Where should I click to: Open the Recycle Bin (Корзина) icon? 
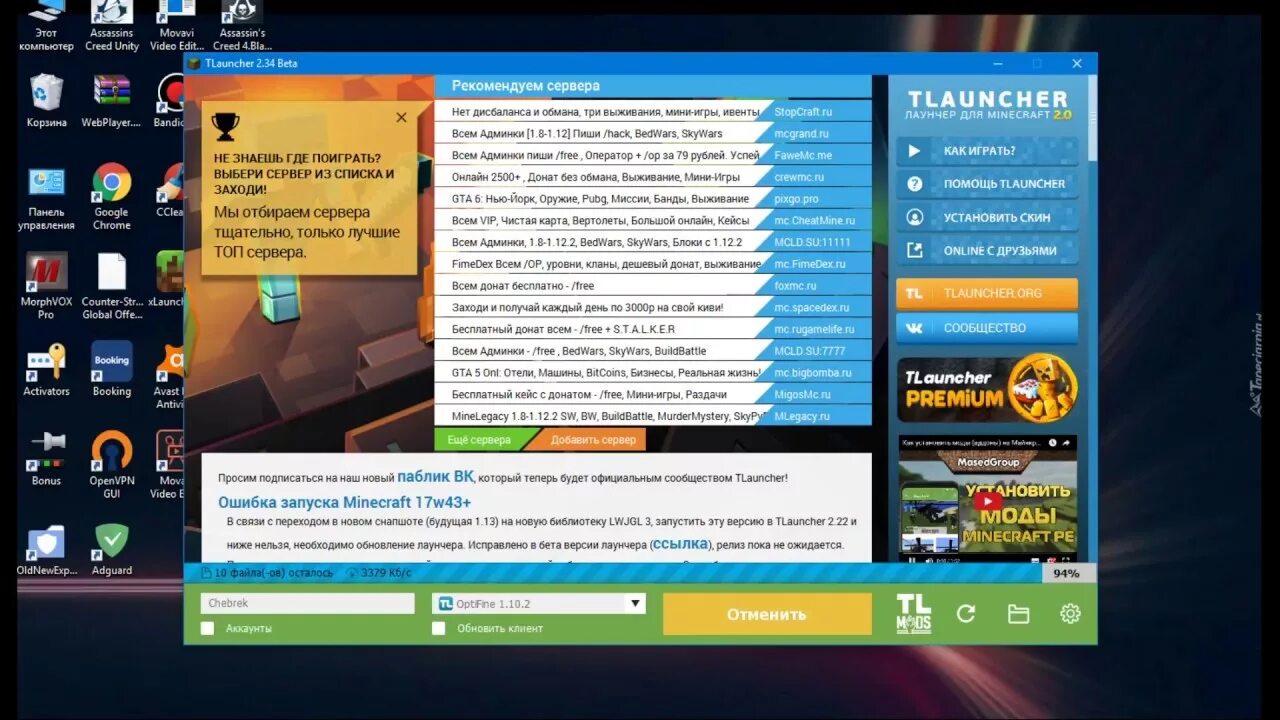[47, 101]
